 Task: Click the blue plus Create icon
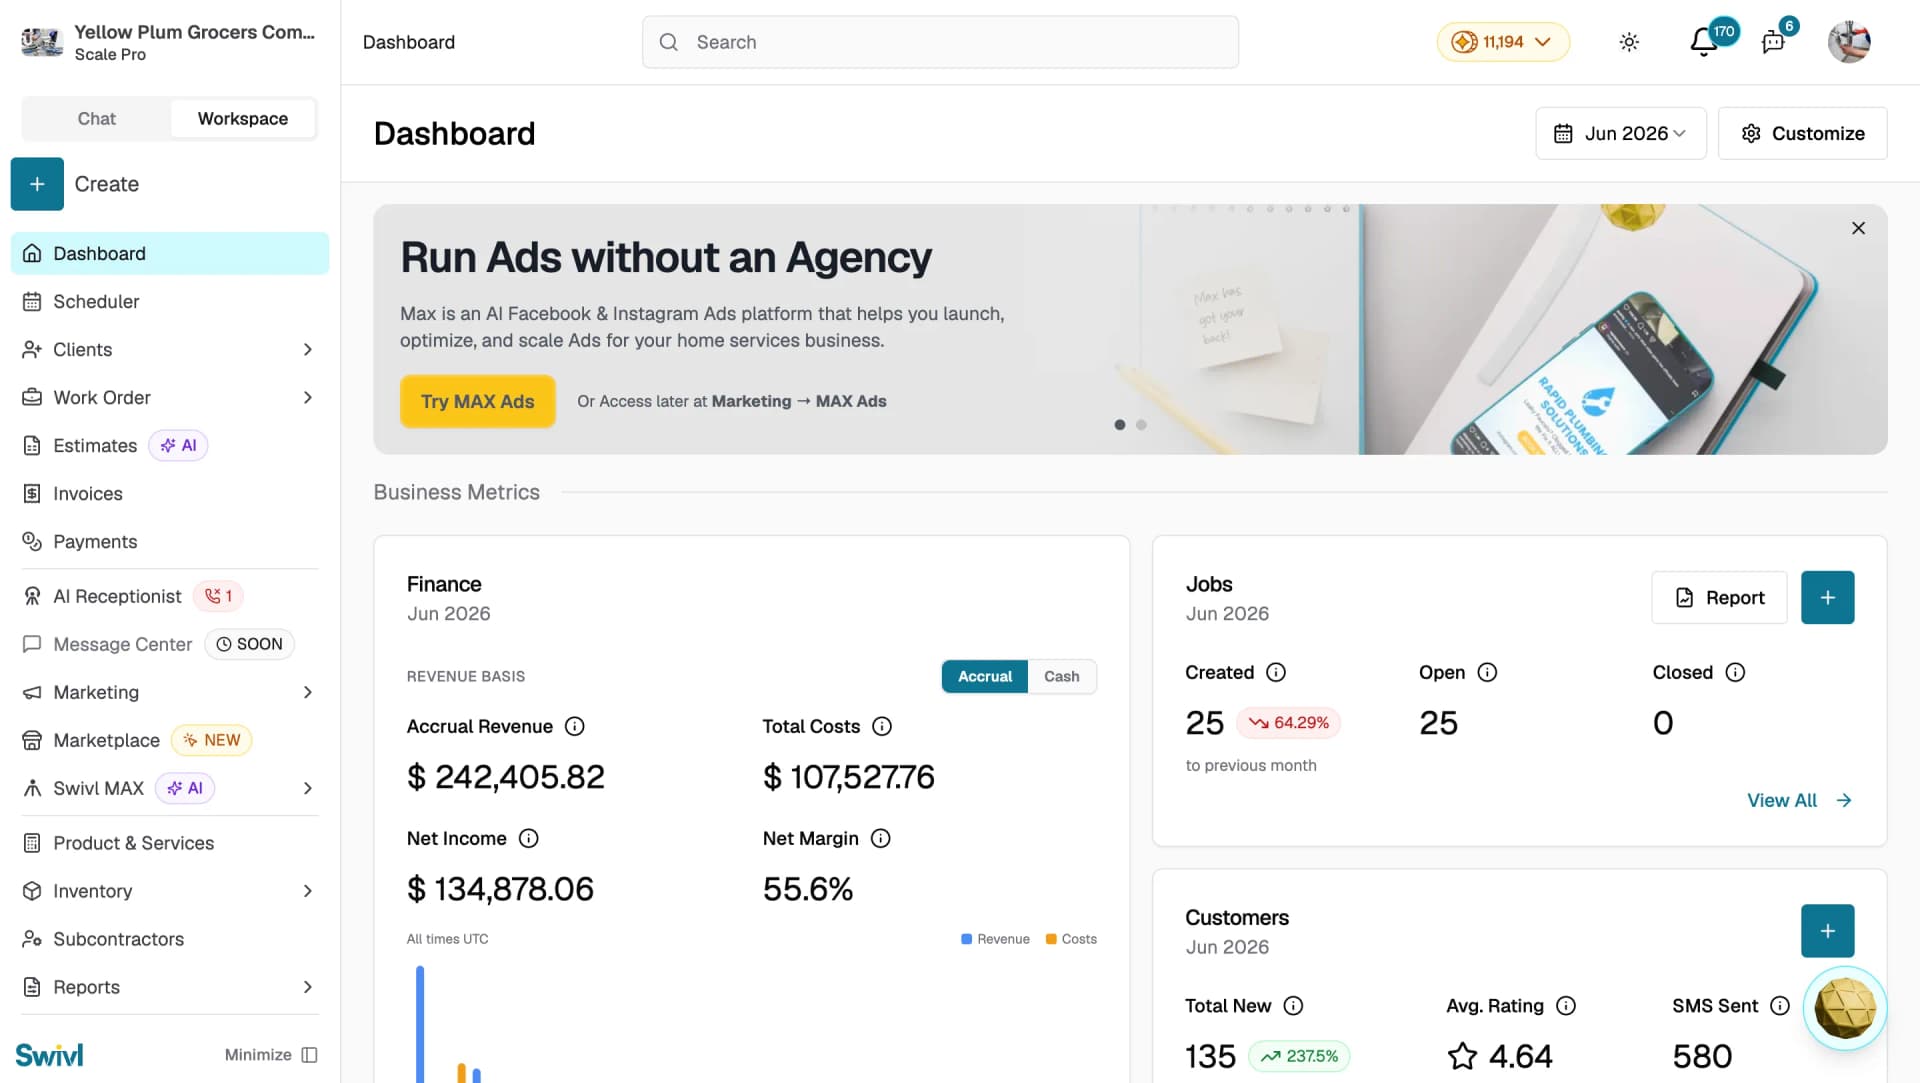tap(37, 184)
